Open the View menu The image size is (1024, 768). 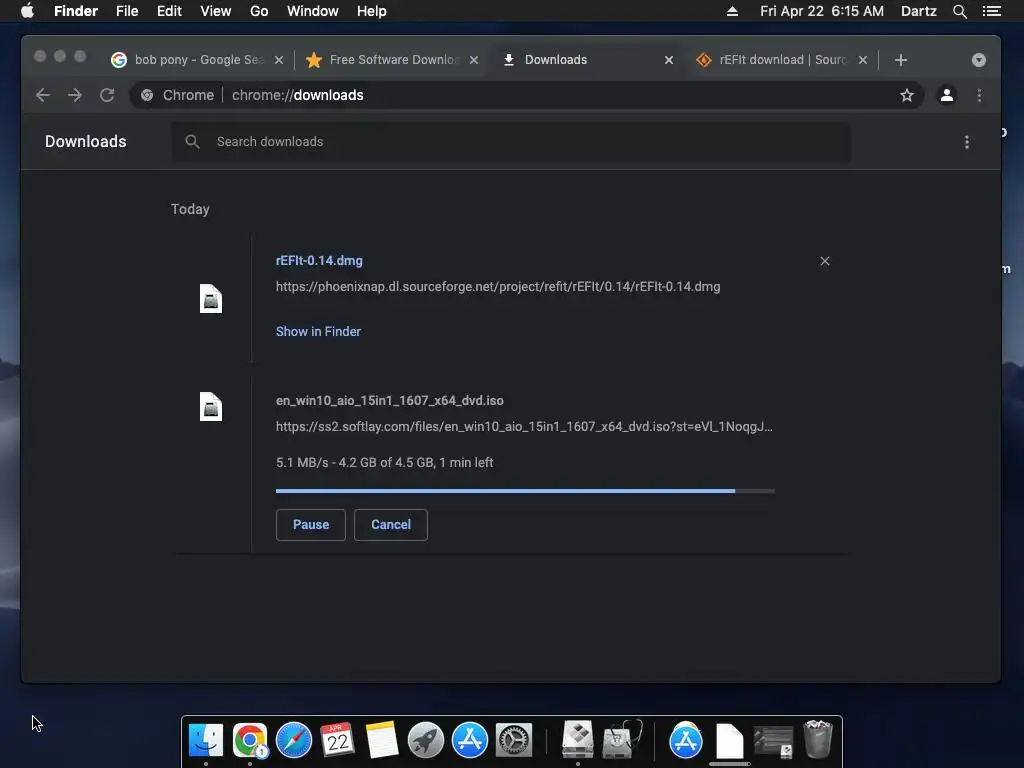coord(216,11)
